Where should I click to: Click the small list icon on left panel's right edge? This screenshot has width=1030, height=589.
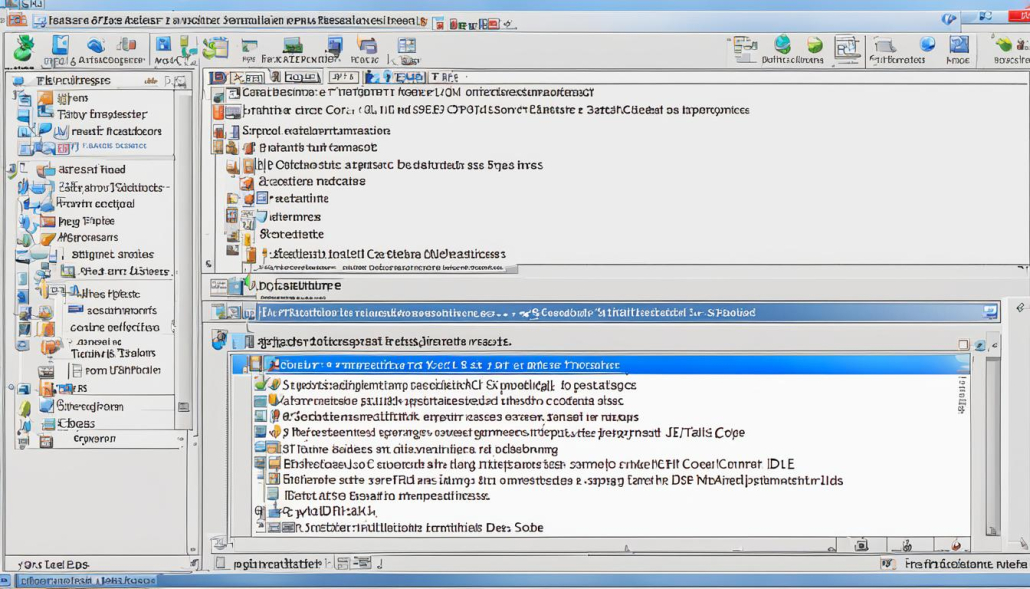(183, 407)
